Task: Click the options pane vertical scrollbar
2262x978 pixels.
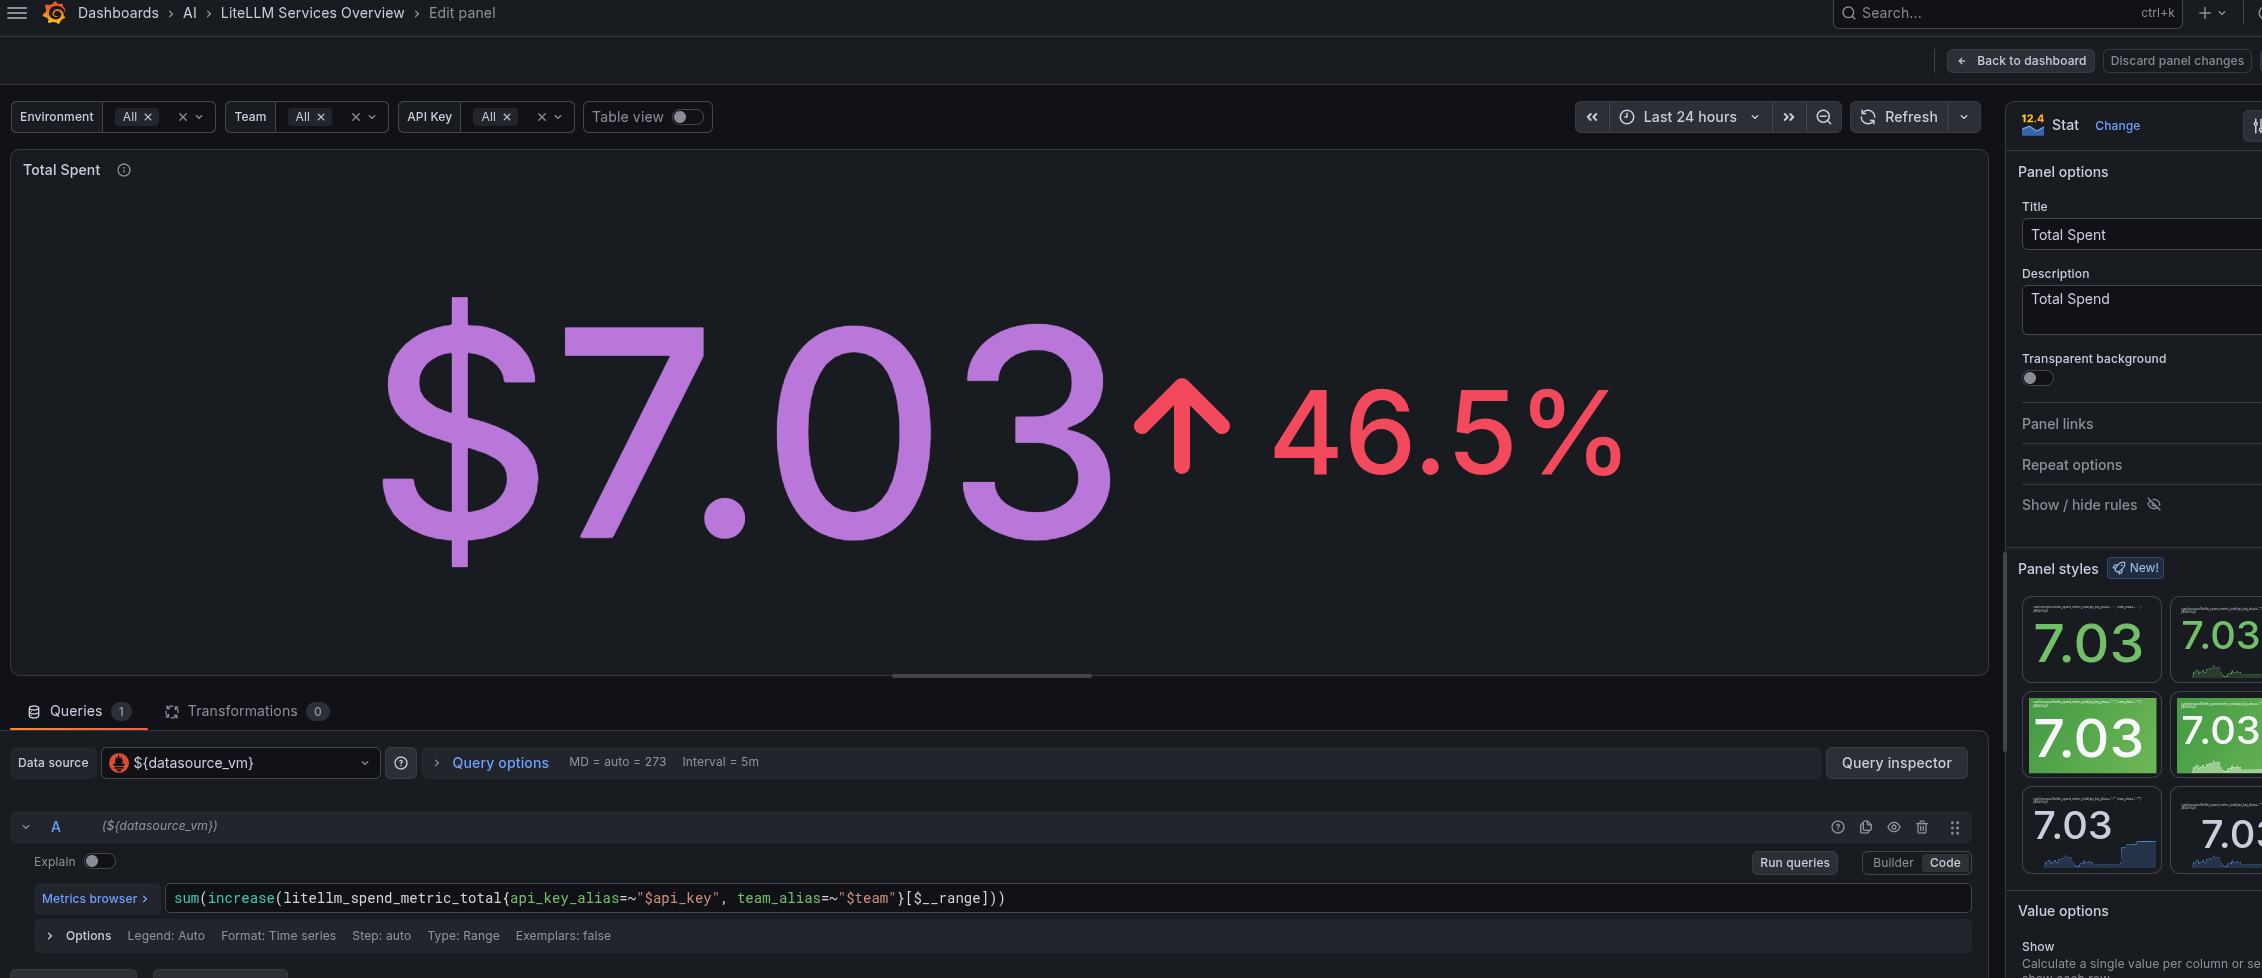Action: pyautogui.click(x=2004, y=651)
